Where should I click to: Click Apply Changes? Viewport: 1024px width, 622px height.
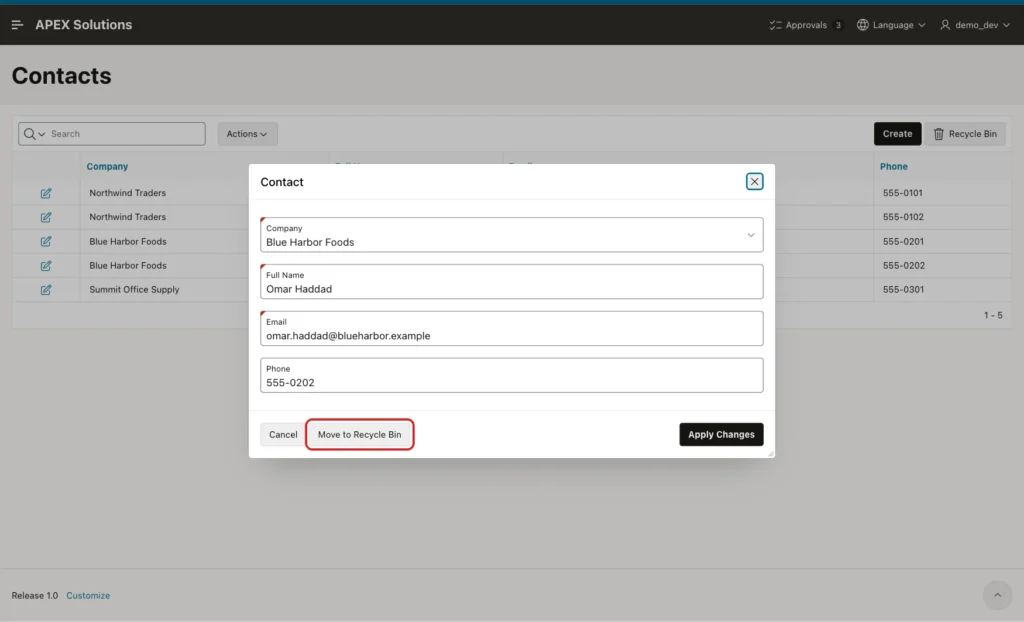(x=721, y=434)
